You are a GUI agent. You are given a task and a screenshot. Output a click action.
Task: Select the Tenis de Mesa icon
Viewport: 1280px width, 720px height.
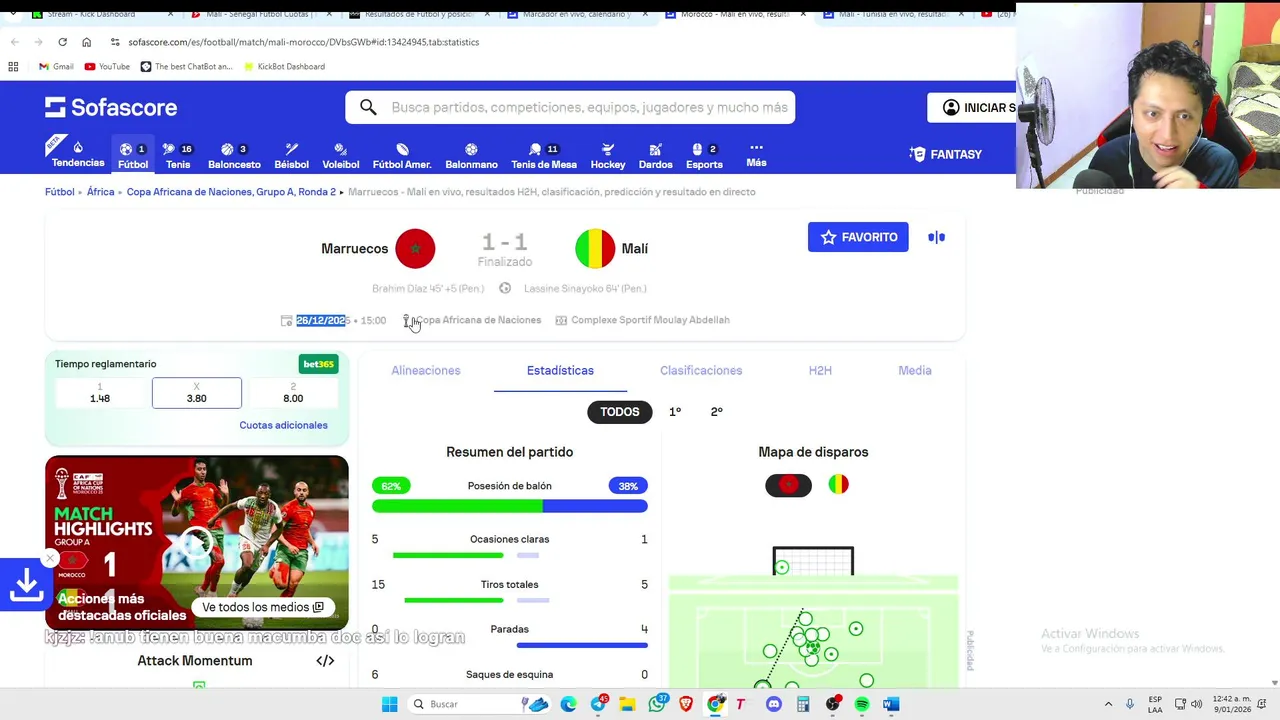click(x=544, y=154)
